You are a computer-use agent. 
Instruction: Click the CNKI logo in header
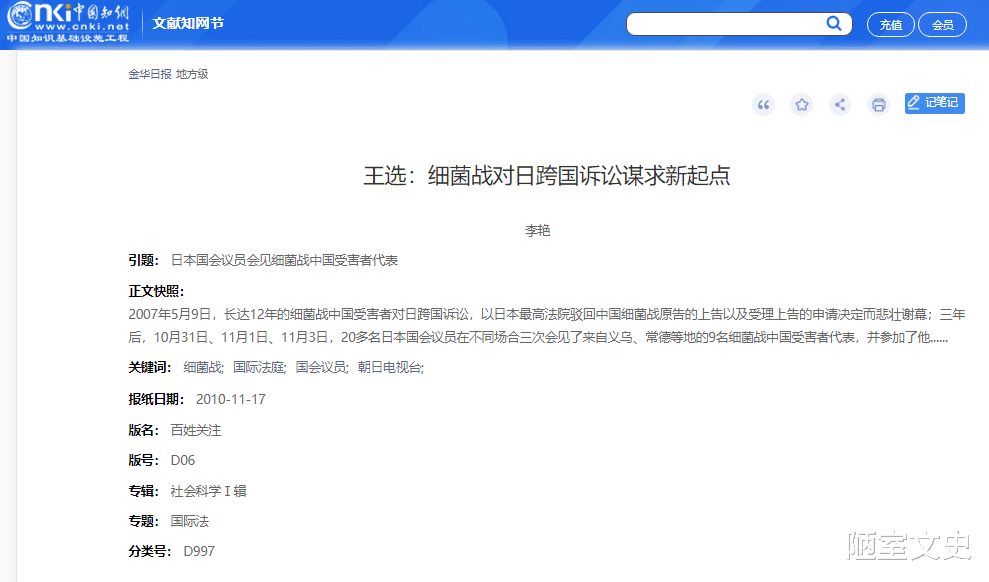tap(68, 23)
